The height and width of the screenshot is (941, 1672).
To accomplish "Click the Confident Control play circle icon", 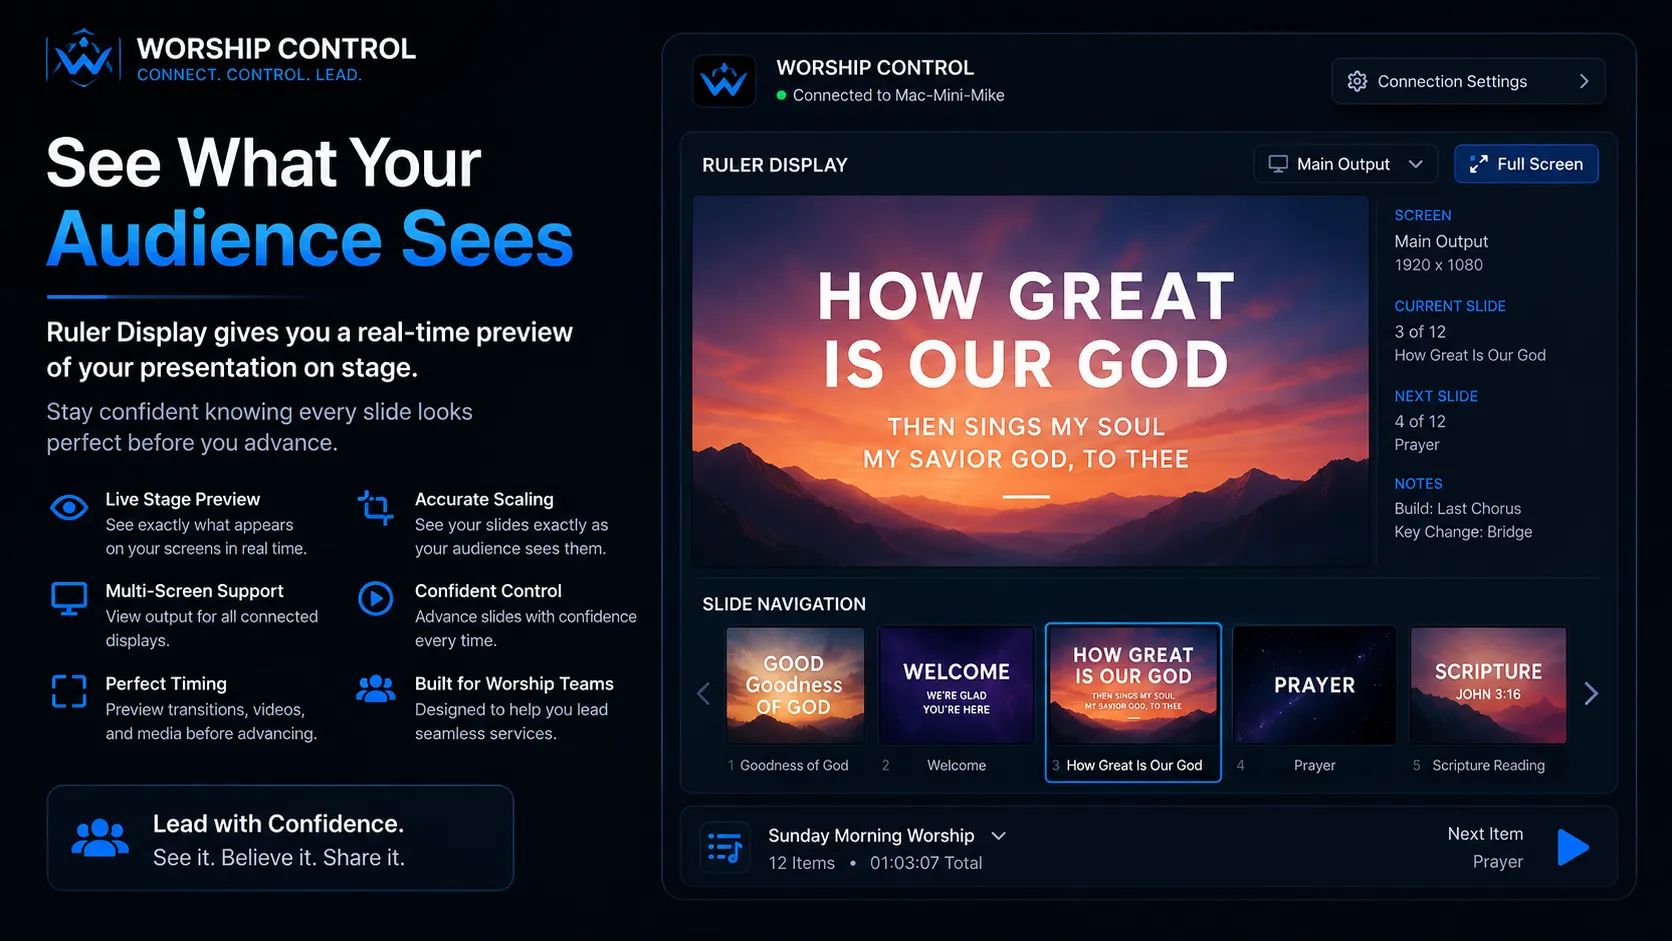I will (x=376, y=599).
